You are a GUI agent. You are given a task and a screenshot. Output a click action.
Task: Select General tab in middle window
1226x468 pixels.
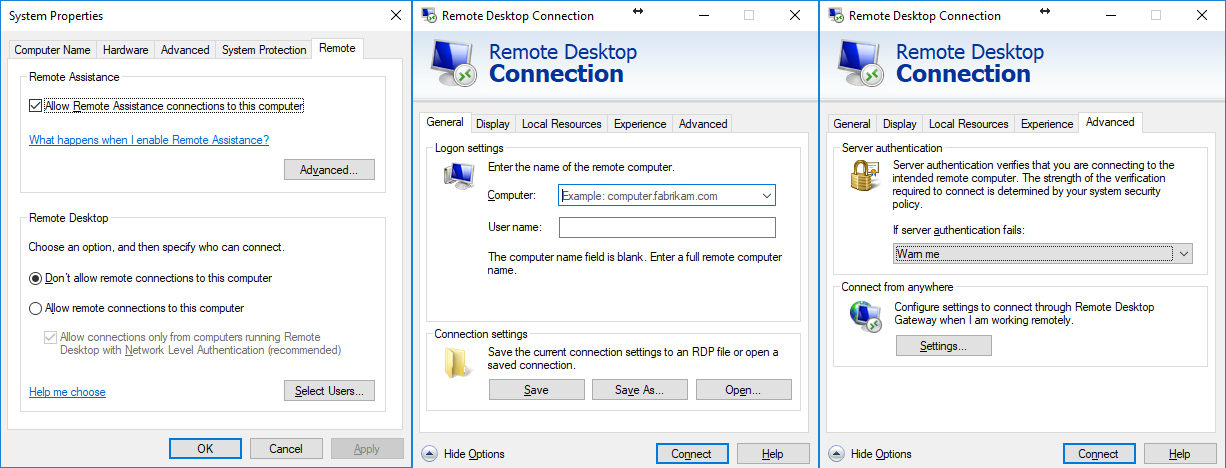pyautogui.click(x=445, y=122)
